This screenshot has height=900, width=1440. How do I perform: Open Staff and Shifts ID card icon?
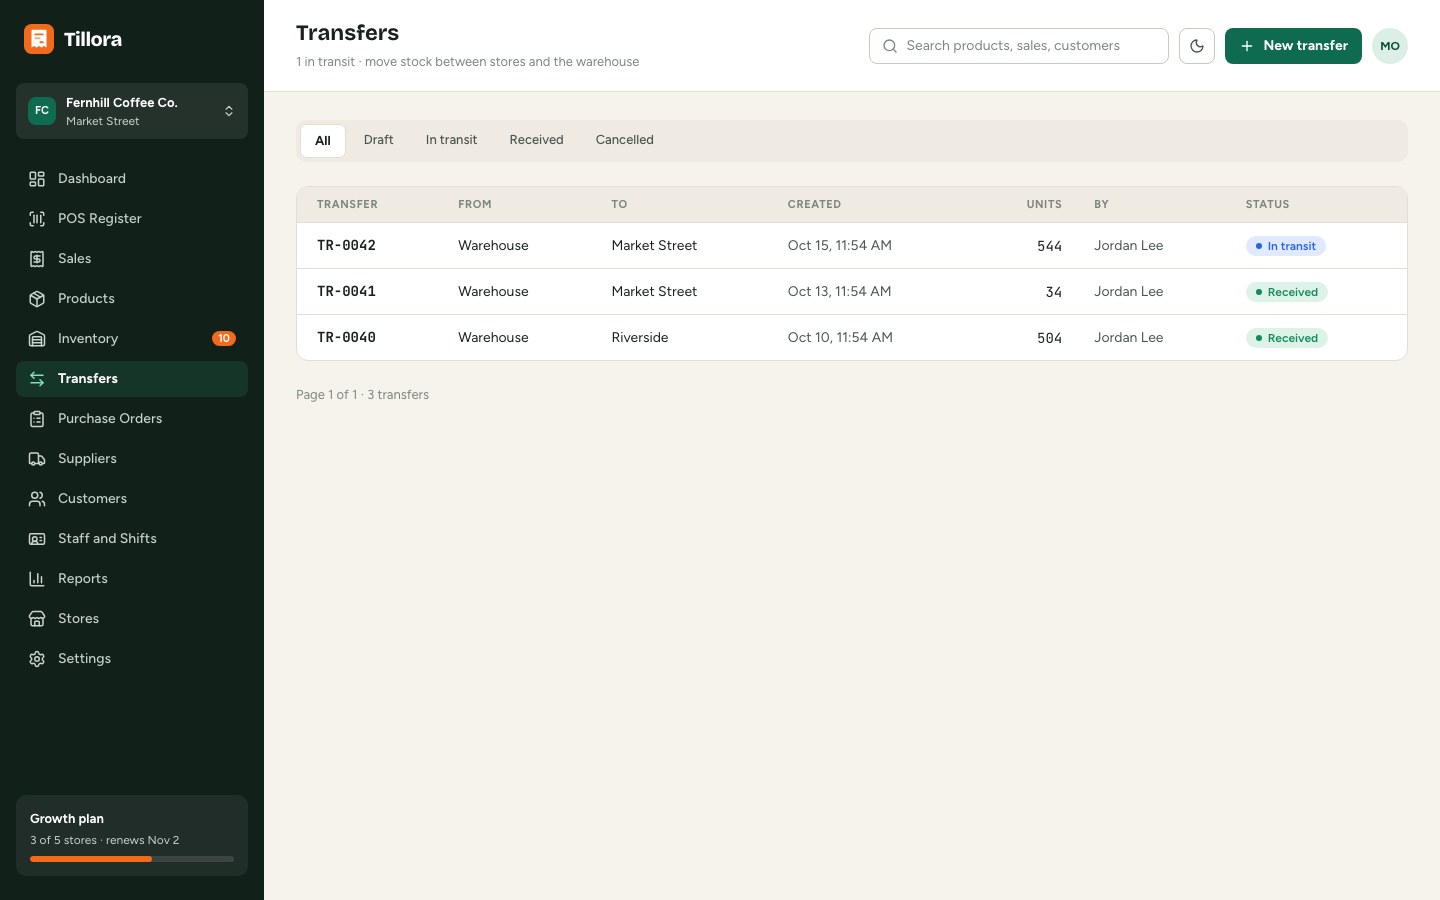[37, 539]
